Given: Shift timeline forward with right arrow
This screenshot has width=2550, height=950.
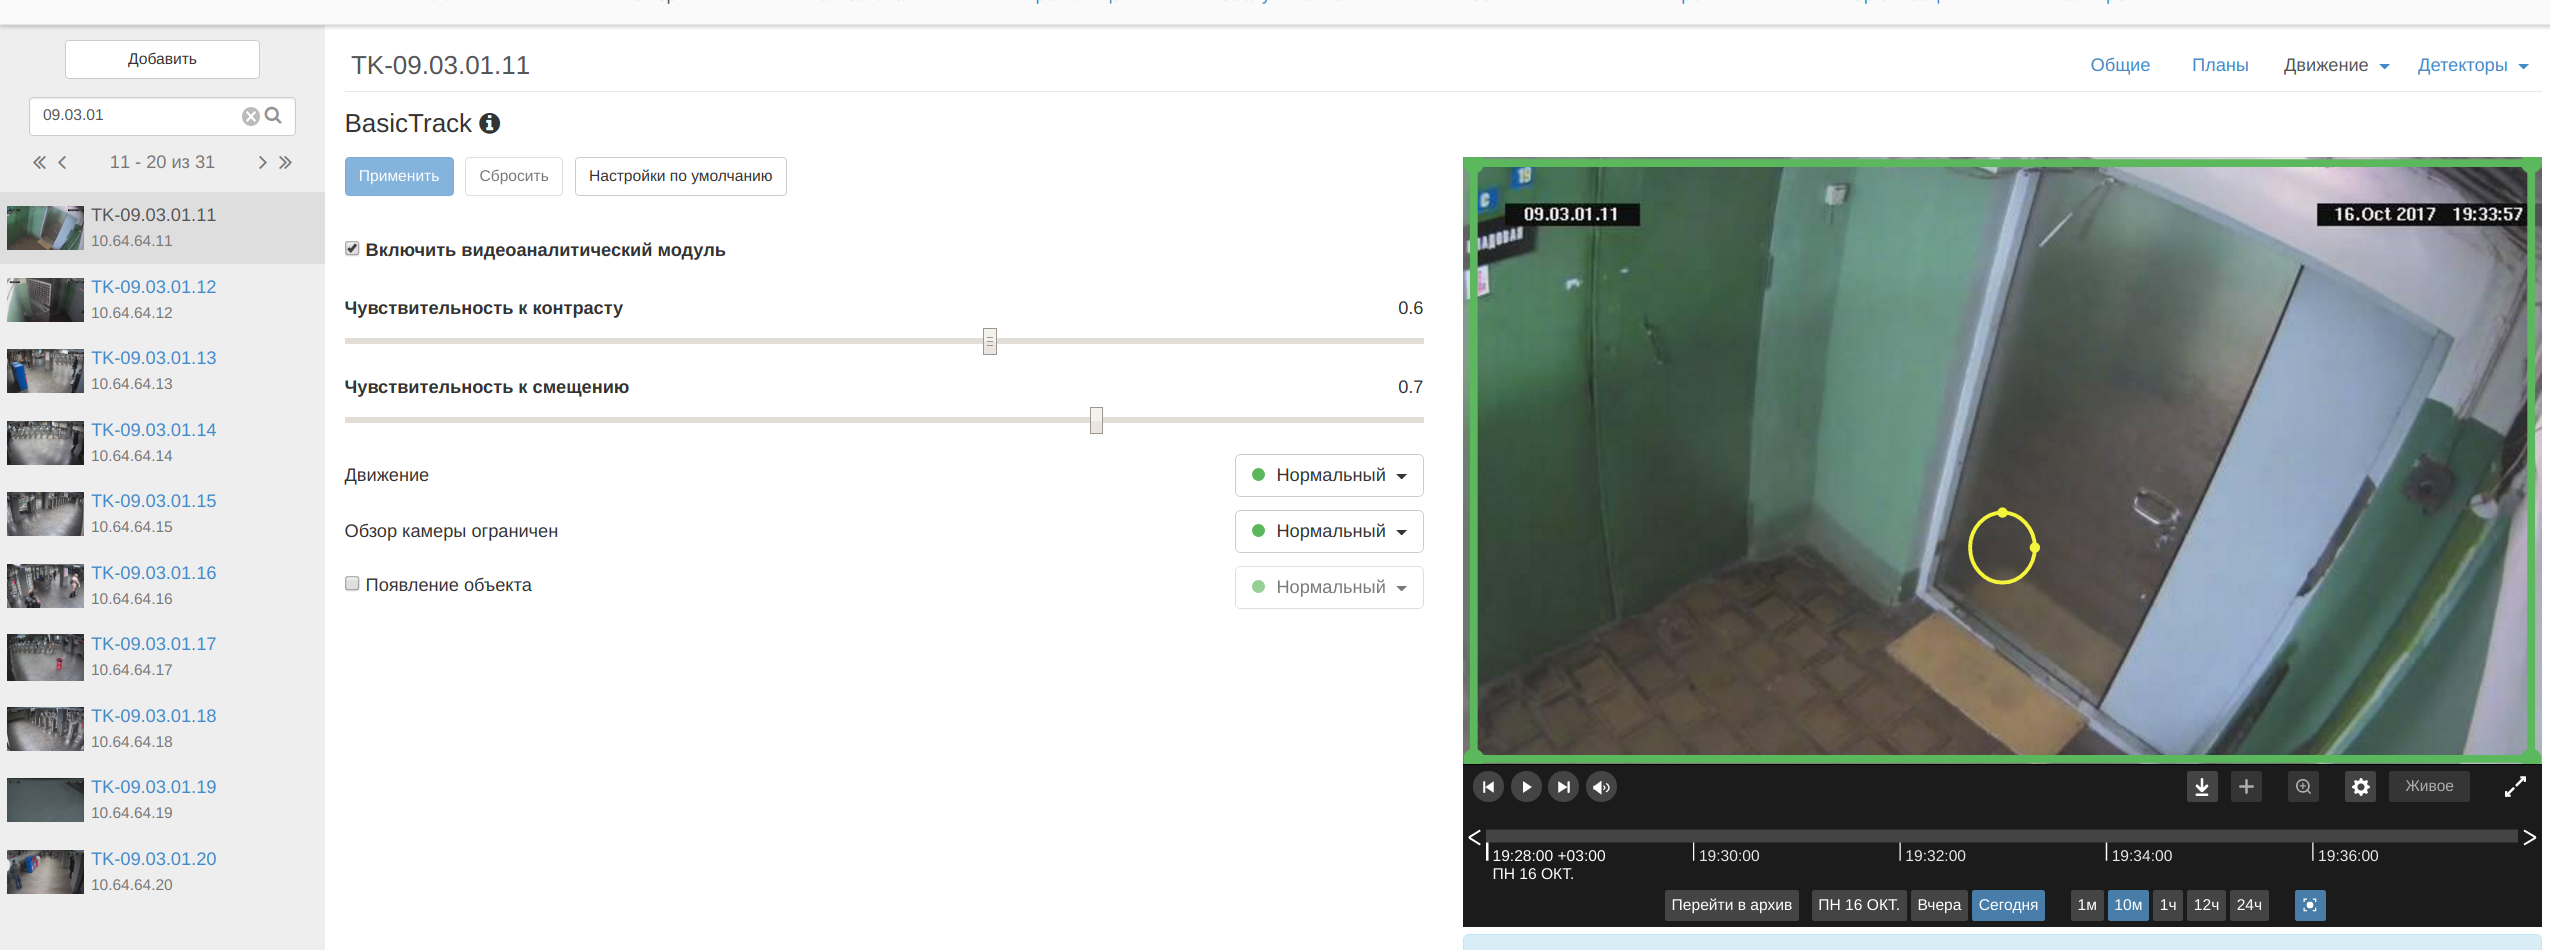Looking at the screenshot, I should (x=2529, y=837).
